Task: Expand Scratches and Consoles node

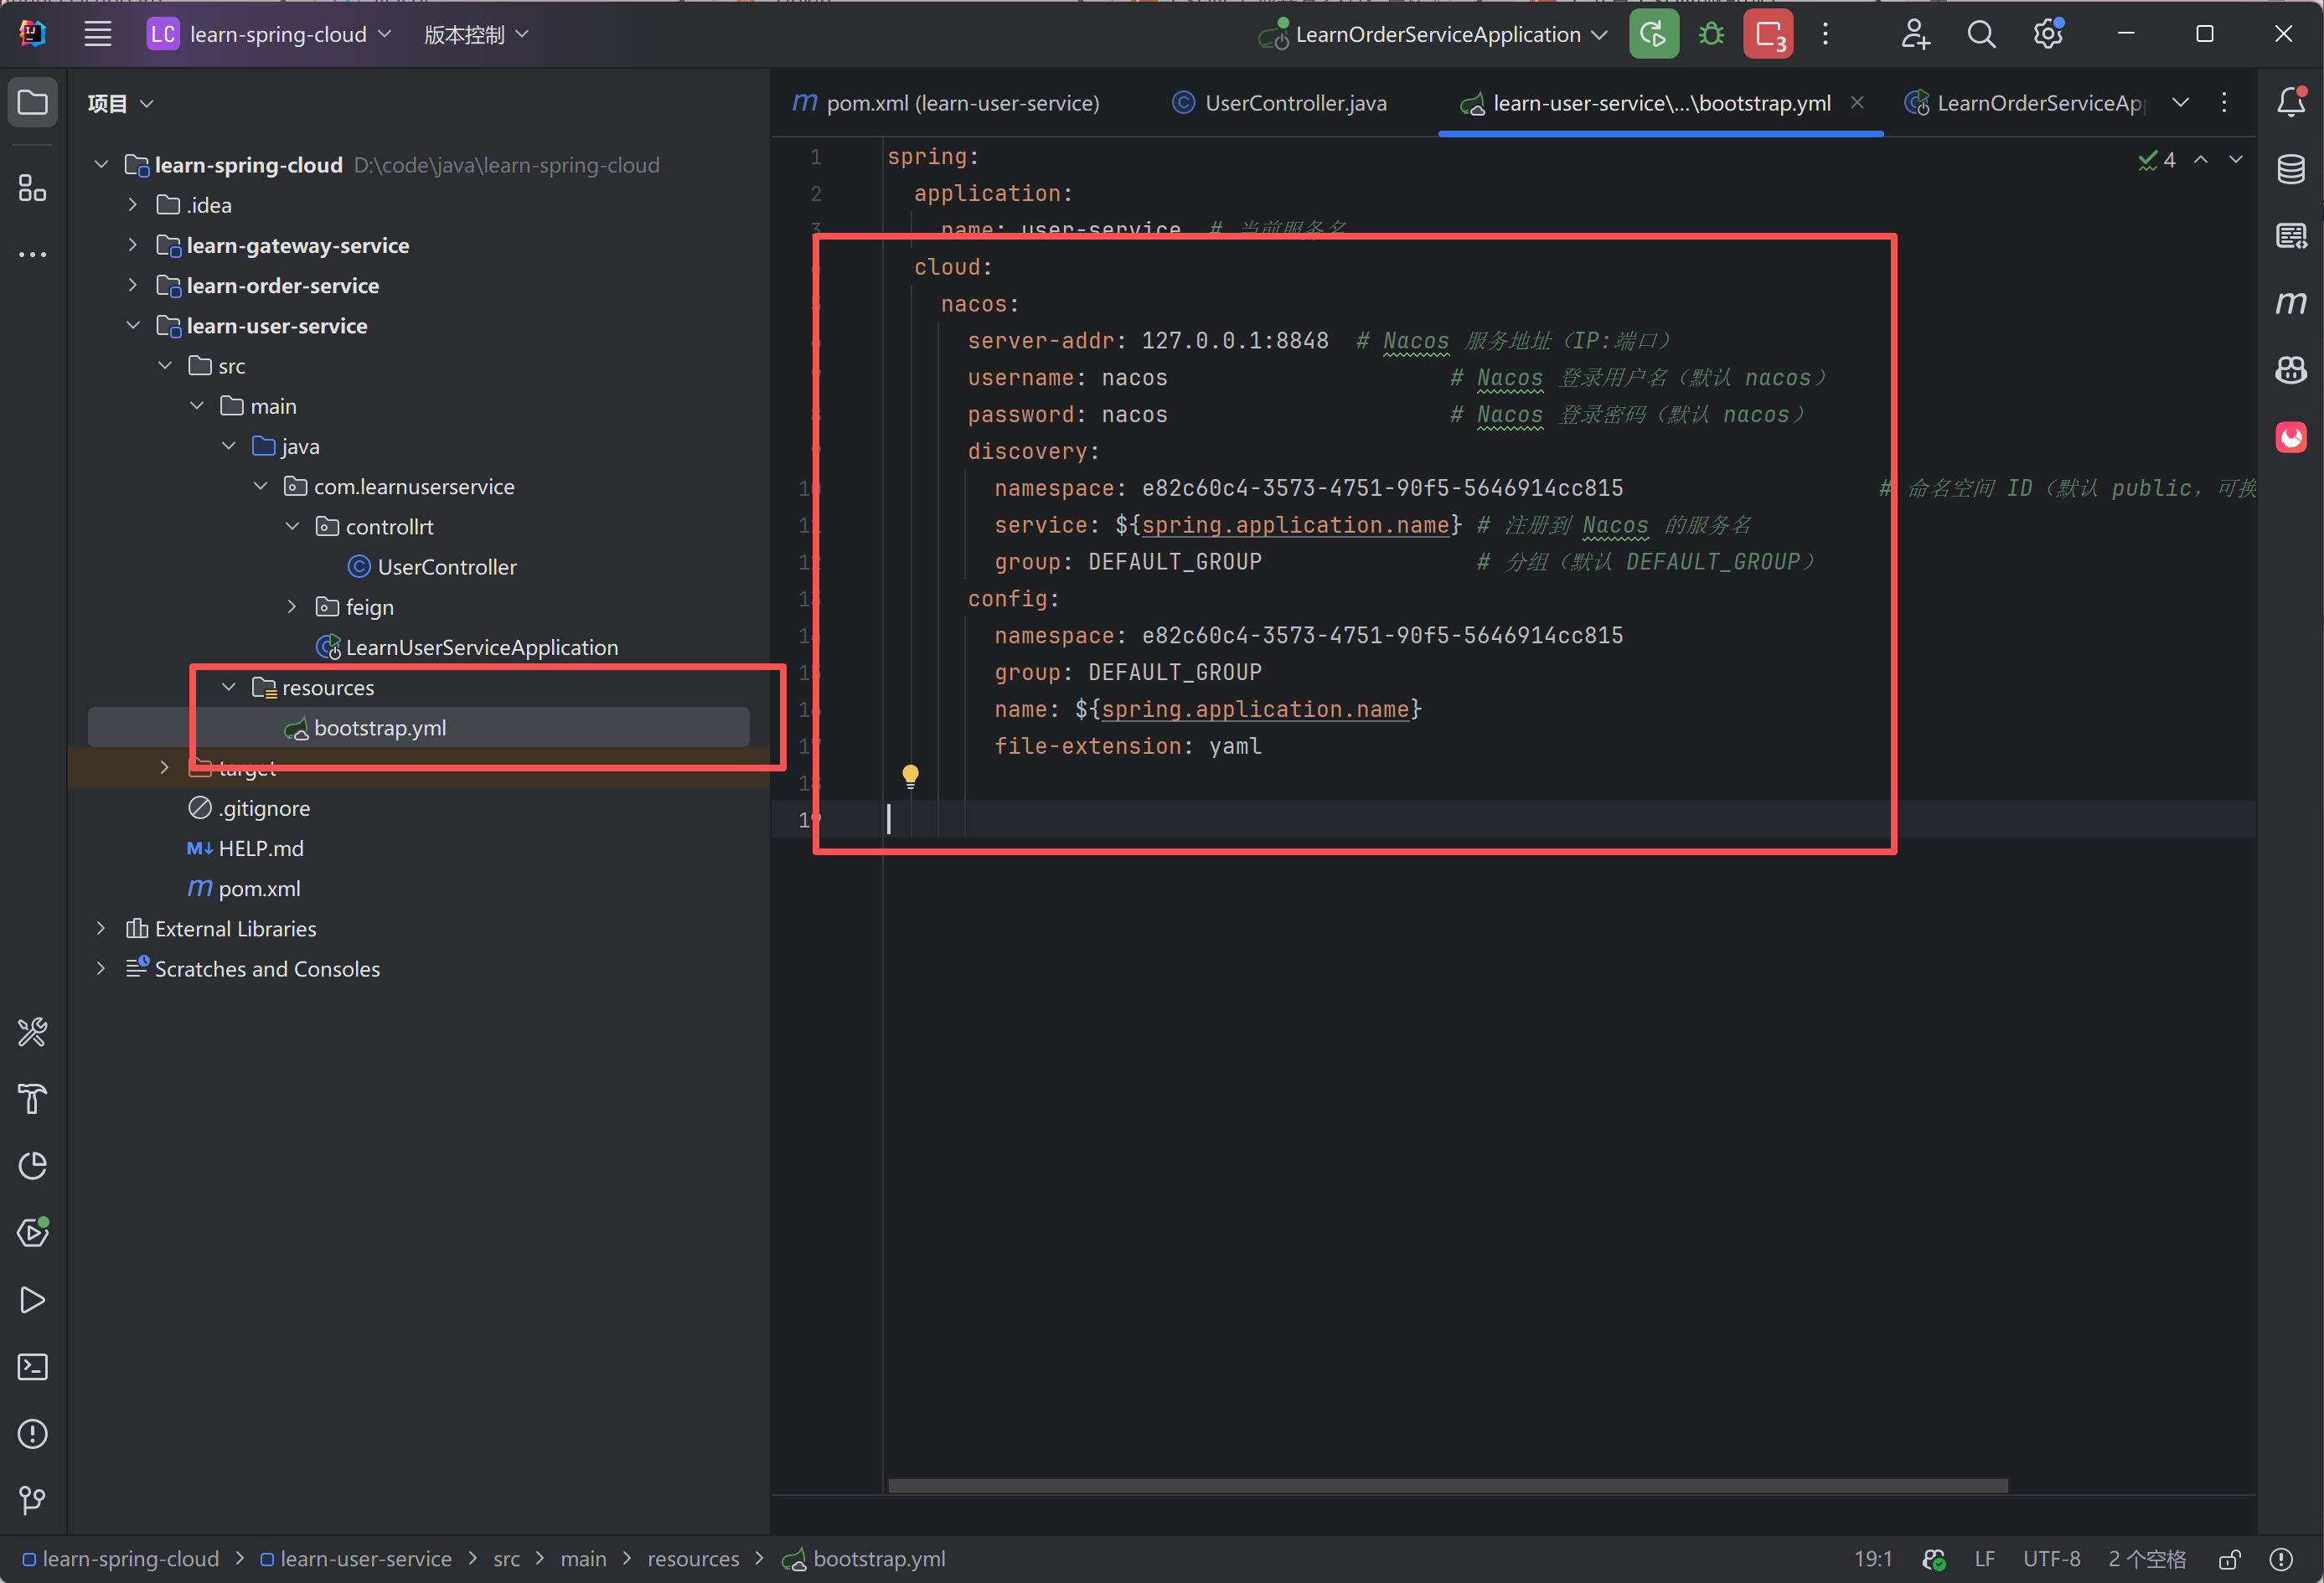Action: (100, 968)
